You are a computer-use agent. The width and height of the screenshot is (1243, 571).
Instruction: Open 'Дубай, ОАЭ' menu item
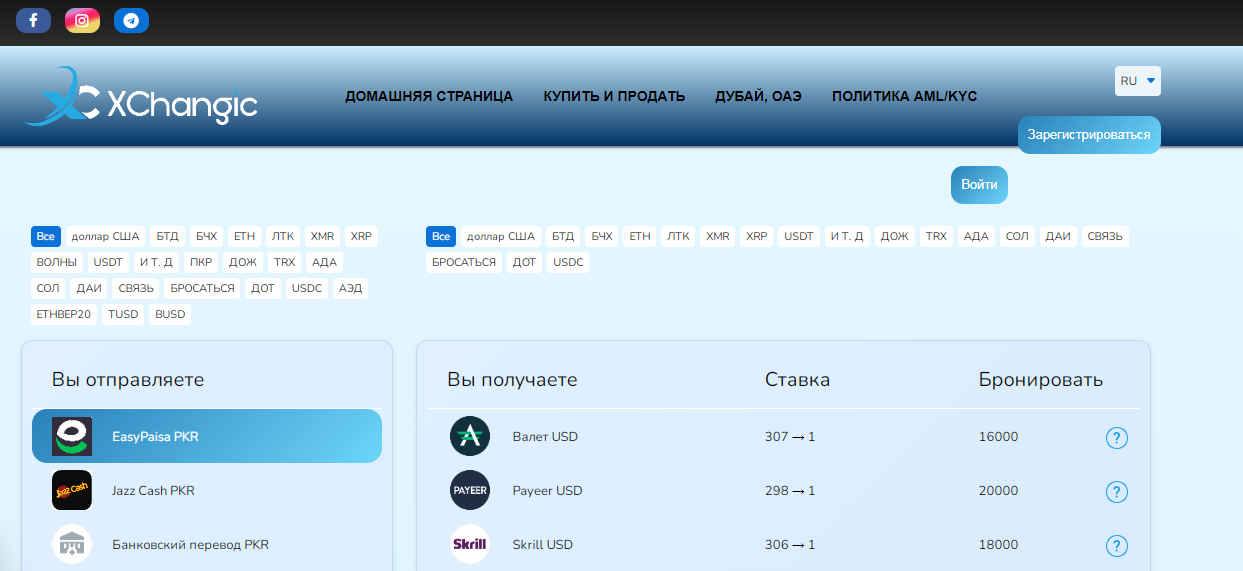758,97
